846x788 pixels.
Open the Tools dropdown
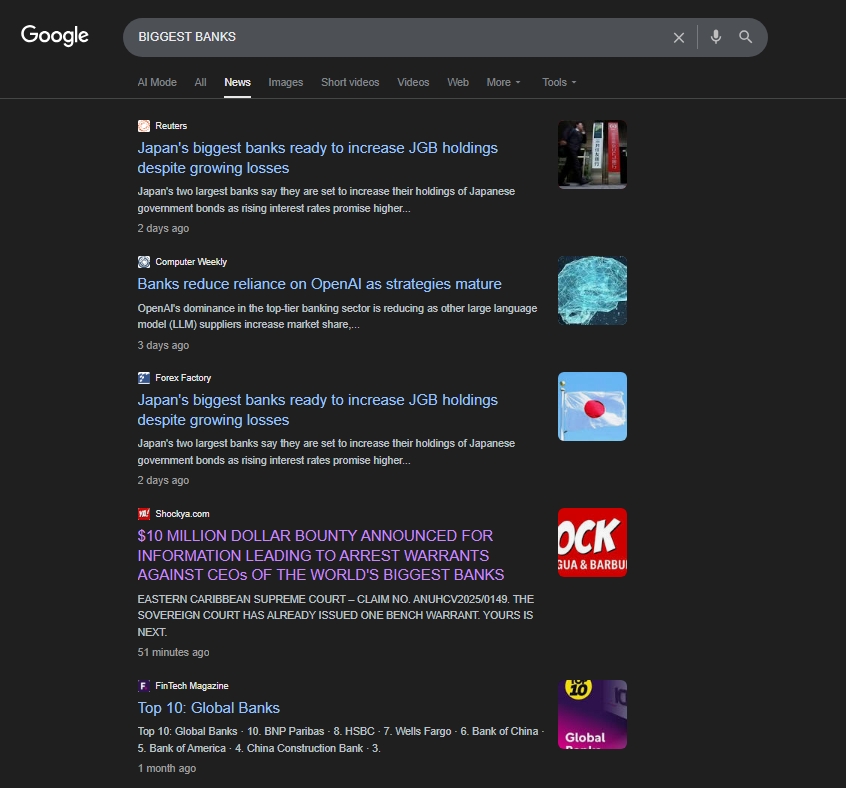point(559,82)
